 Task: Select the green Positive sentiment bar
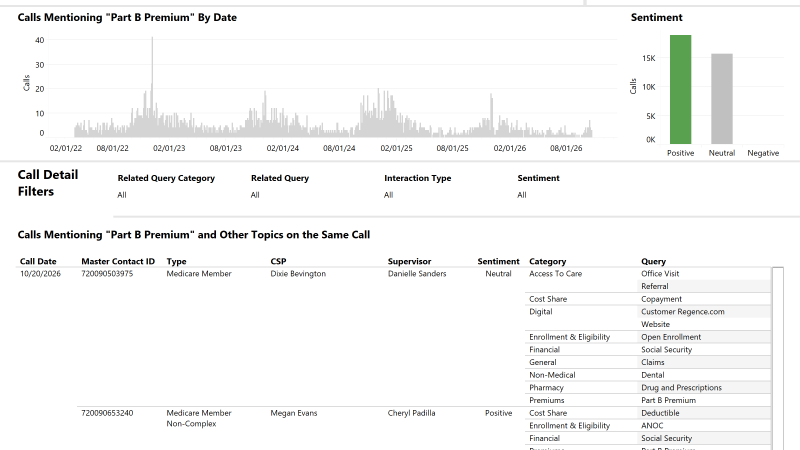tap(681, 89)
